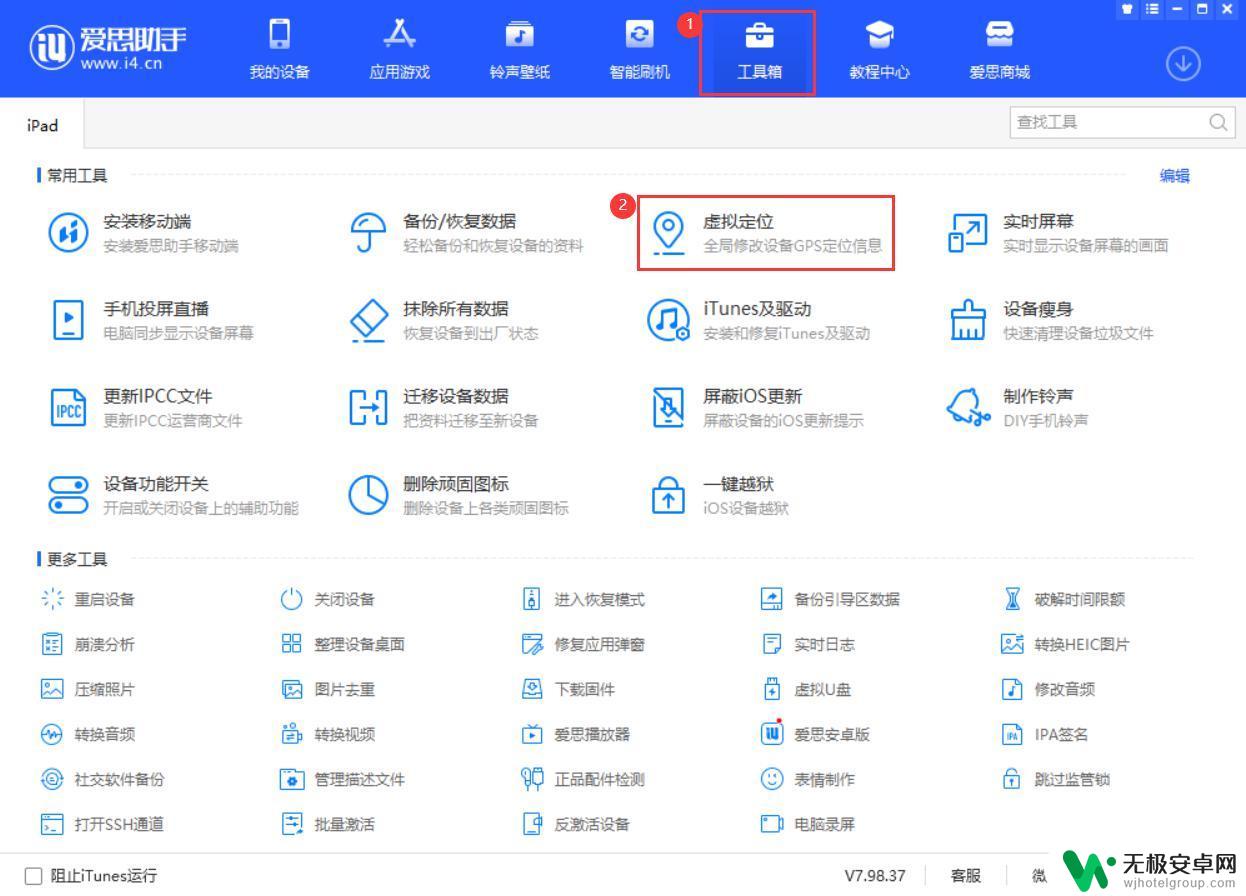Open 正品配件检测 tool

coord(583,779)
